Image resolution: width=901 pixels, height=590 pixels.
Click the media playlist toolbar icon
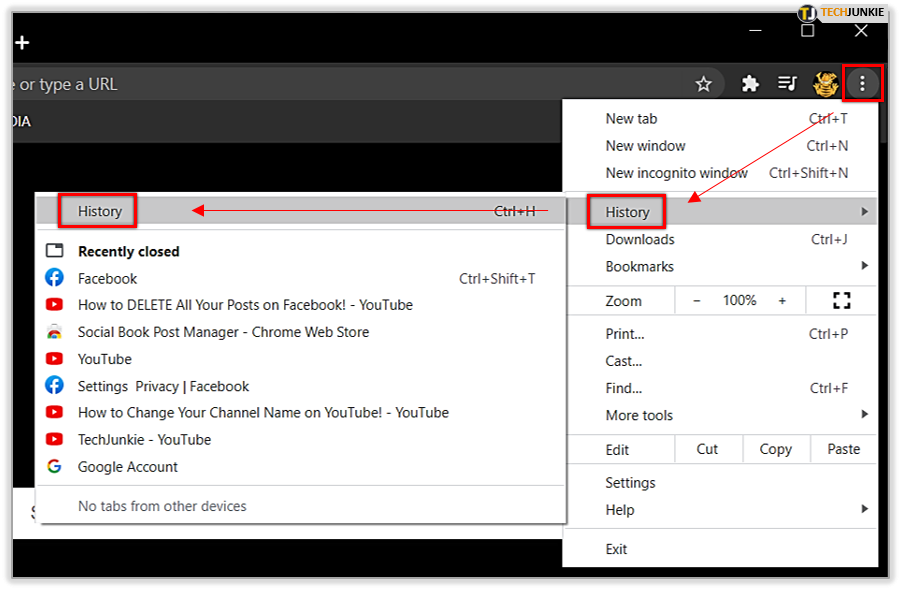[787, 84]
